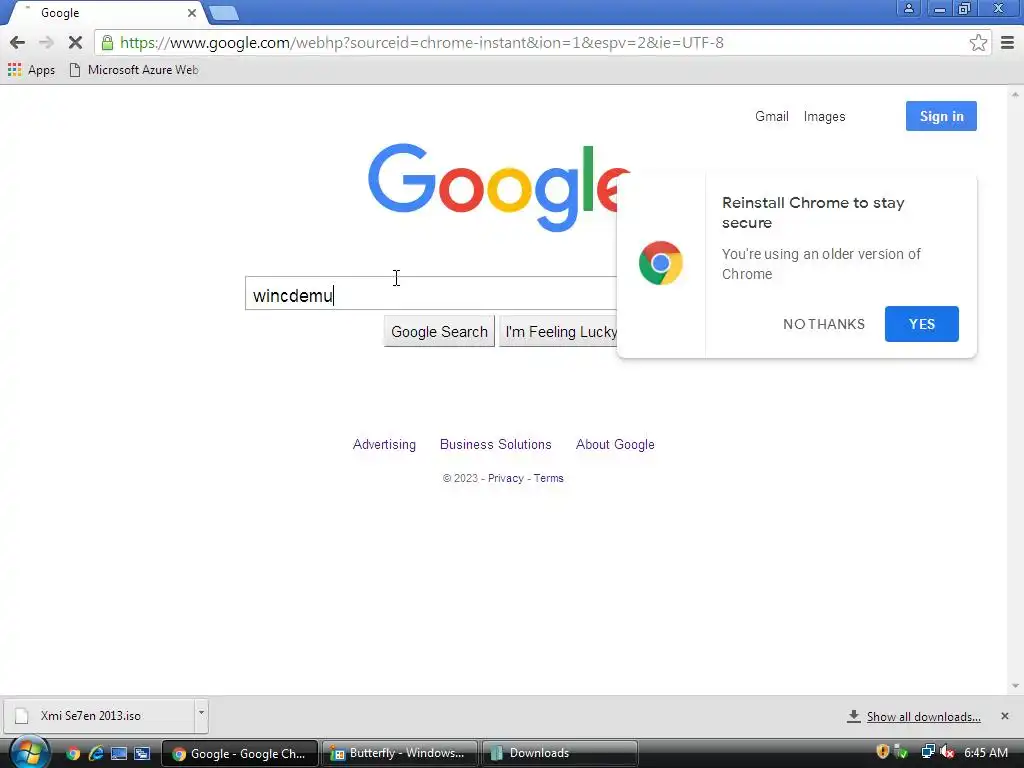Open Gmail link
The height and width of the screenshot is (768, 1024).
coord(771,116)
